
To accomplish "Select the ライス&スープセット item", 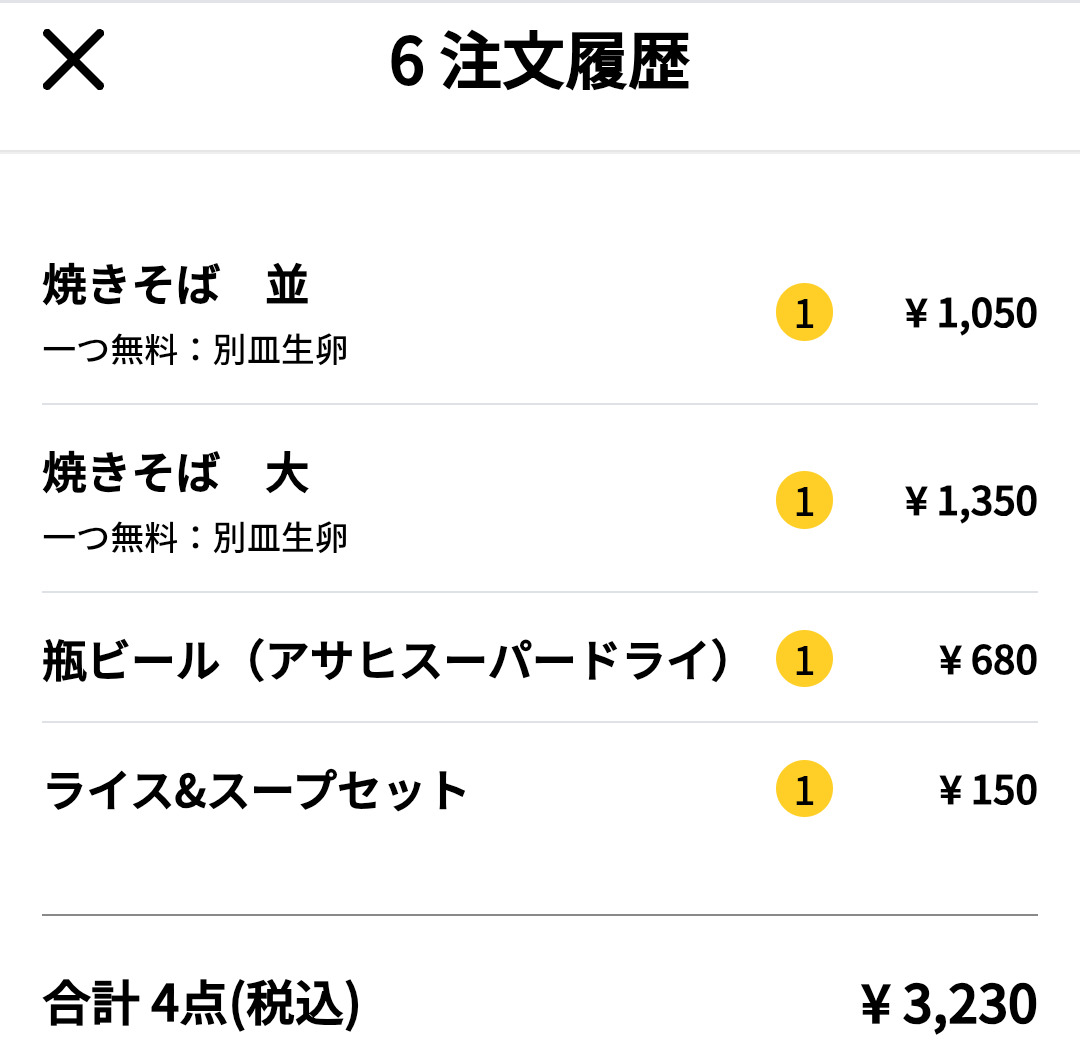I will coord(256,790).
